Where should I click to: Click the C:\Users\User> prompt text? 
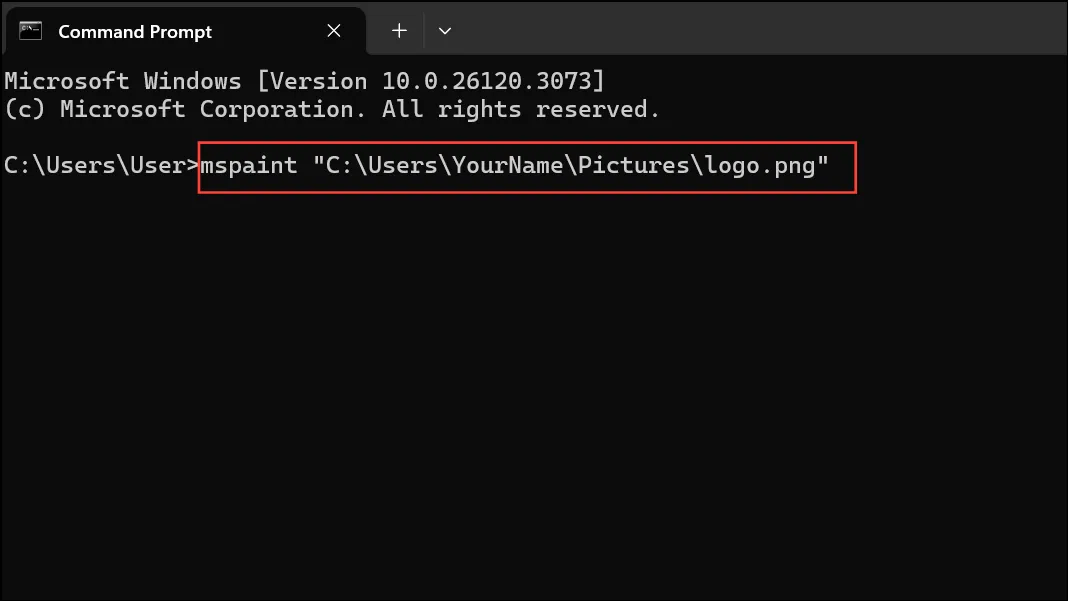pos(101,166)
